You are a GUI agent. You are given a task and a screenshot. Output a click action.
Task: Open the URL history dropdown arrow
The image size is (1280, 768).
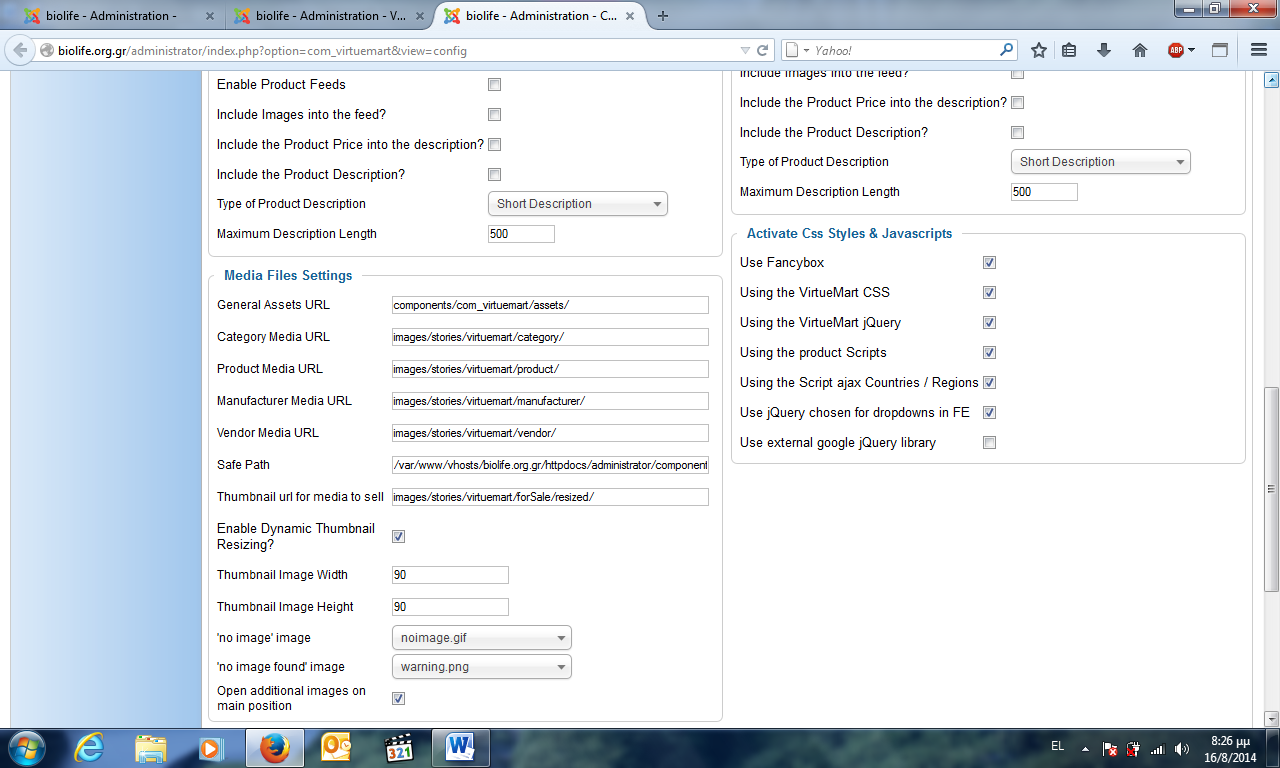tap(744, 50)
